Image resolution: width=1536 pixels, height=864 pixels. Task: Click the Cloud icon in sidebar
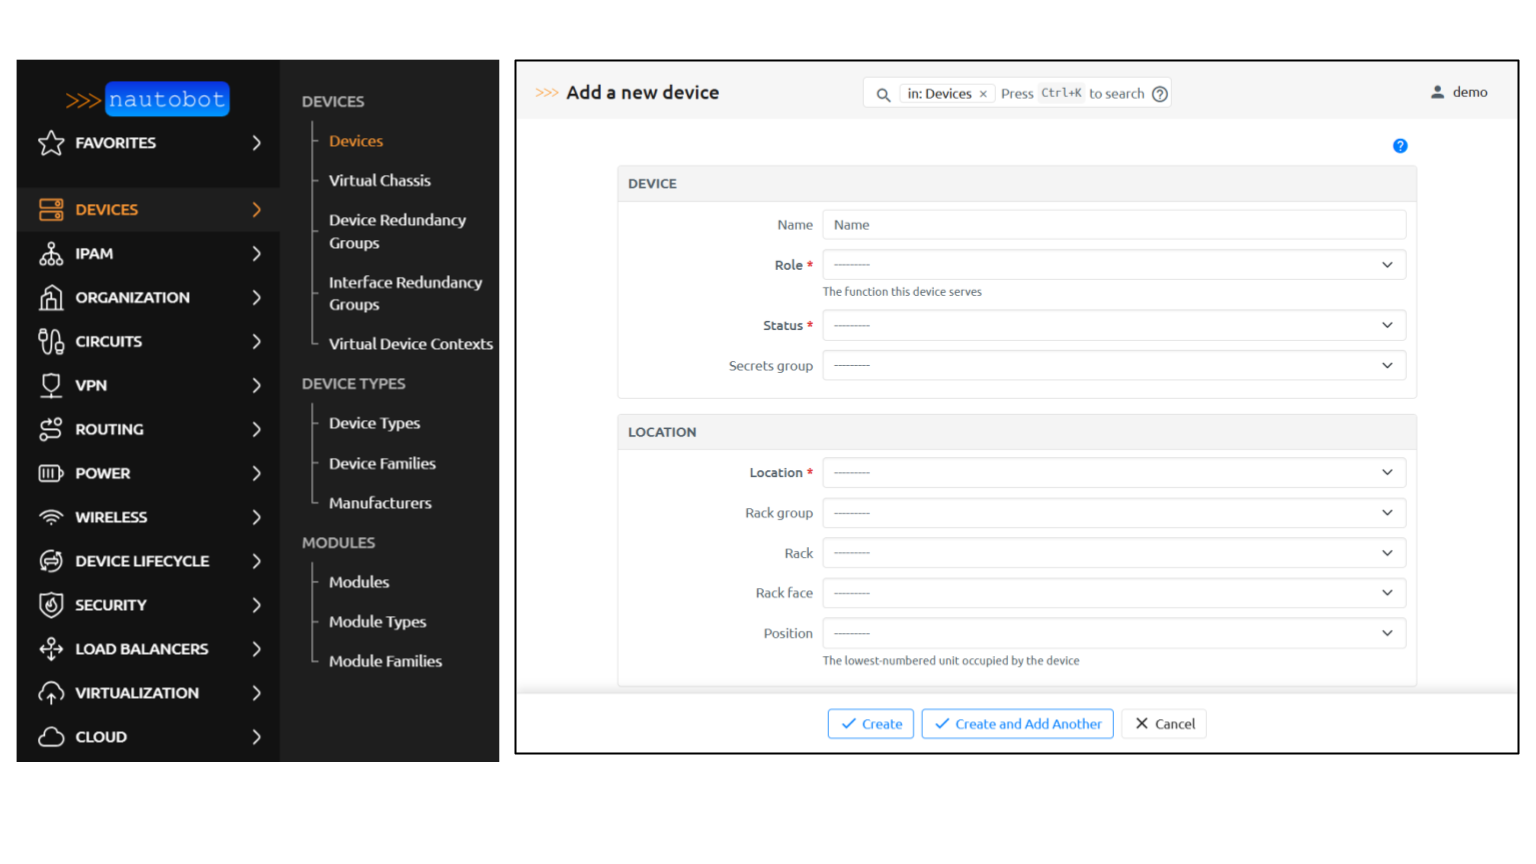51,737
